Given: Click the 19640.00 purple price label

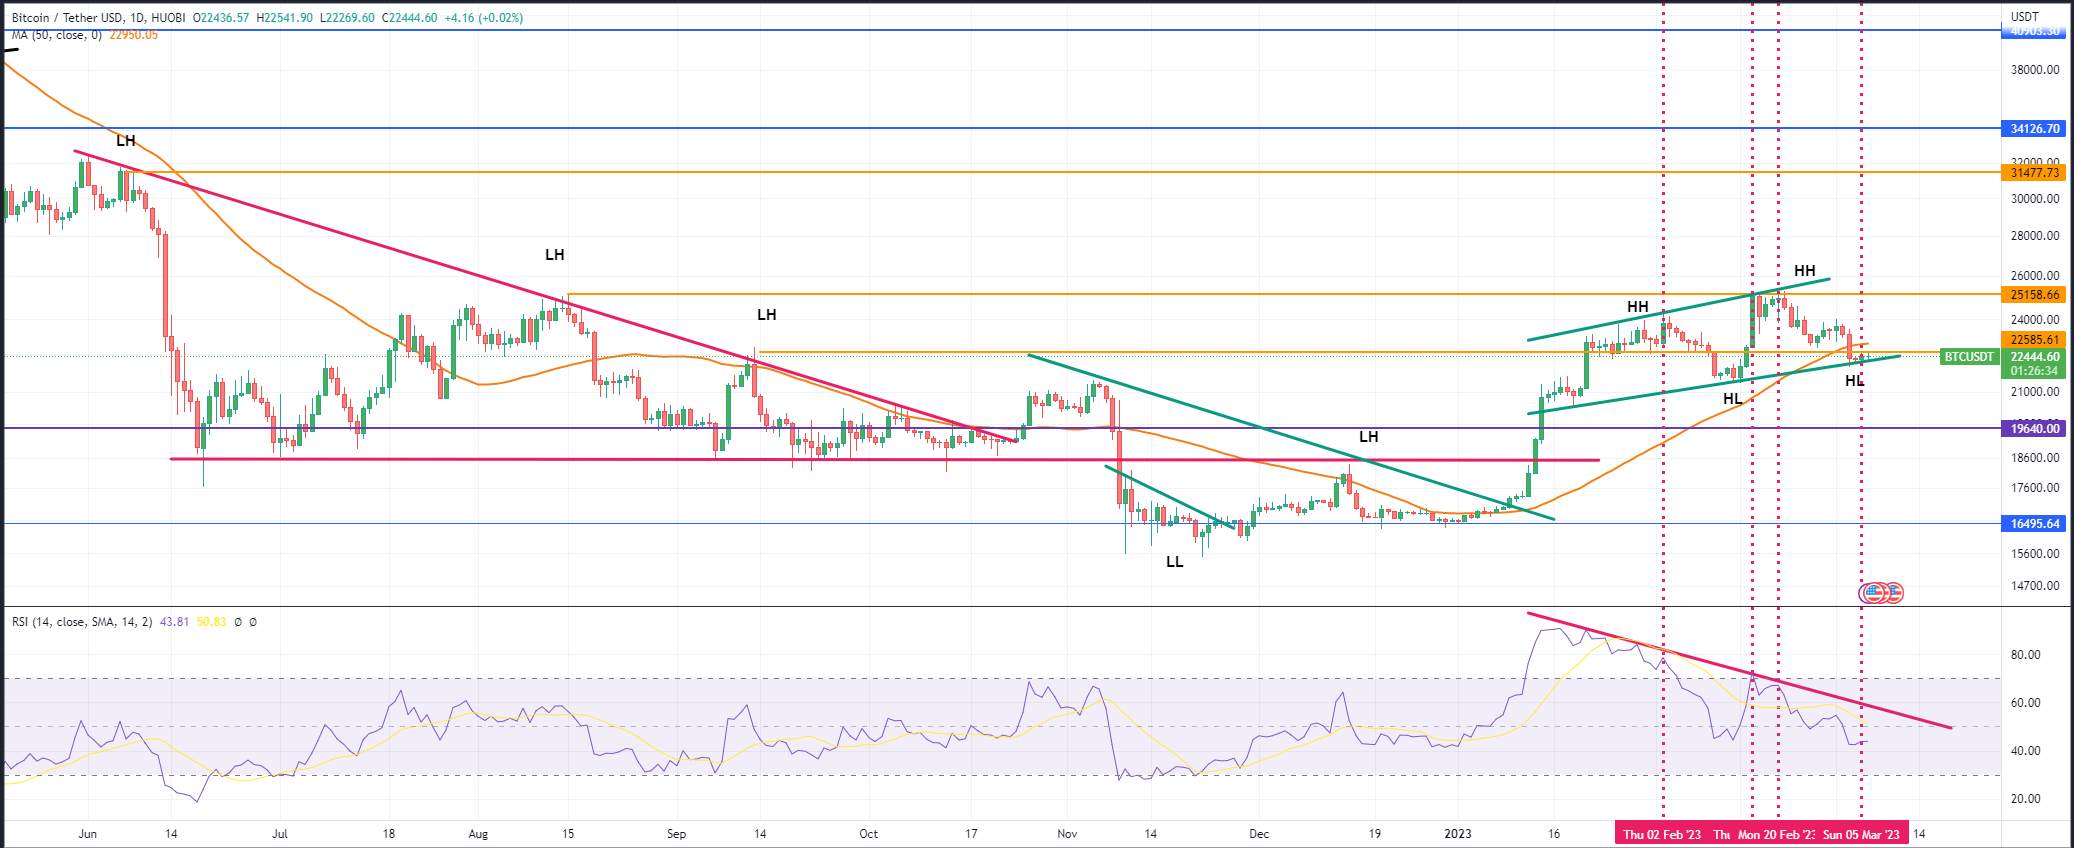Looking at the screenshot, I should pos(2035,429).
